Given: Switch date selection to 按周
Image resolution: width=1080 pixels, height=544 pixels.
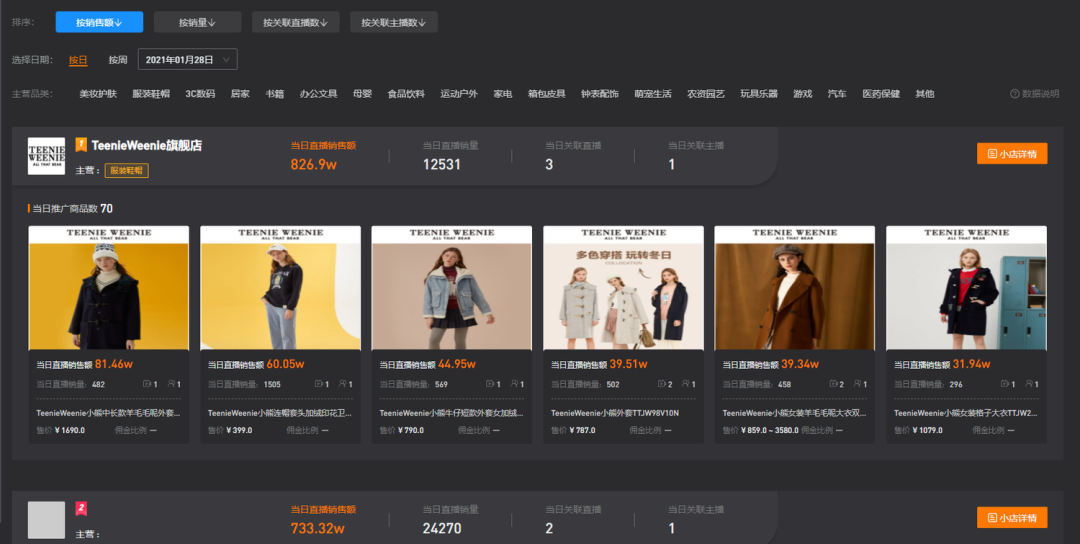Looking at the screenshot, I should coord(118,60).
